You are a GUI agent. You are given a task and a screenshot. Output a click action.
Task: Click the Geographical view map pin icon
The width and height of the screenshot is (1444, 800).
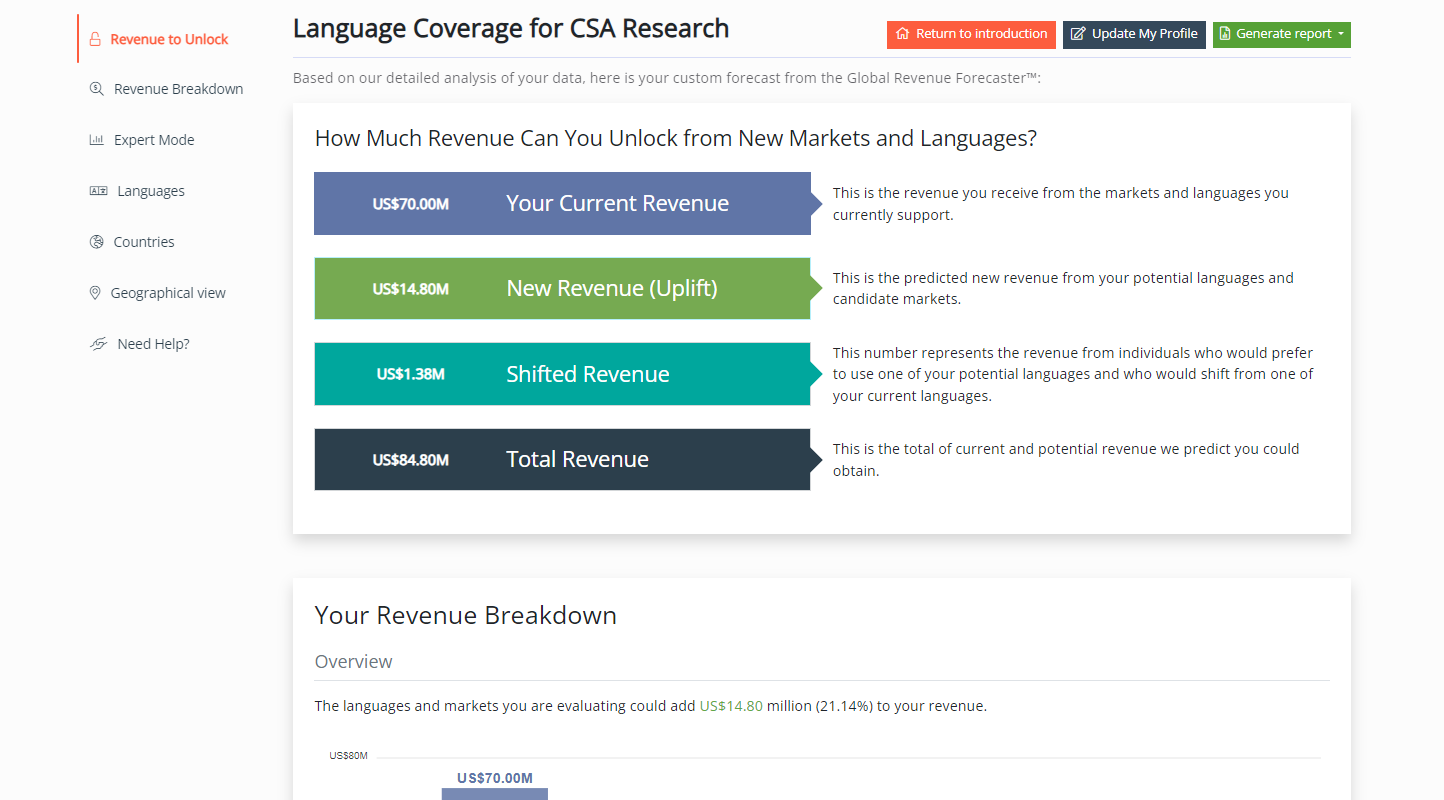point(95,293)
